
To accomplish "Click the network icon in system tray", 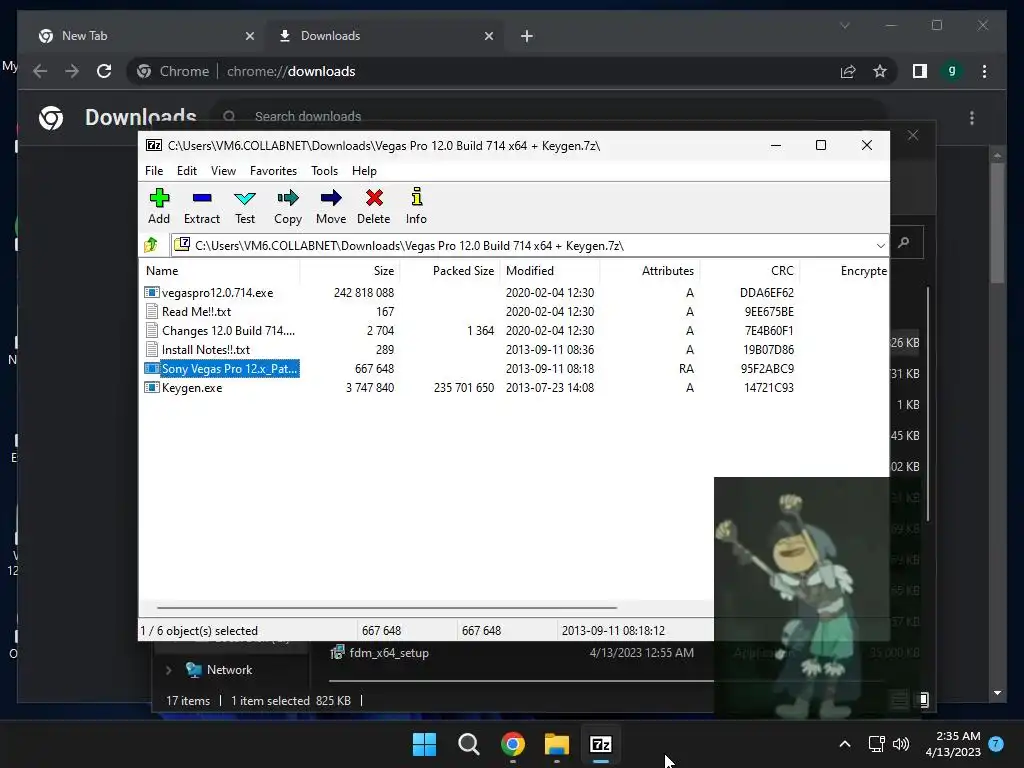I will click(x=876, y=744).
